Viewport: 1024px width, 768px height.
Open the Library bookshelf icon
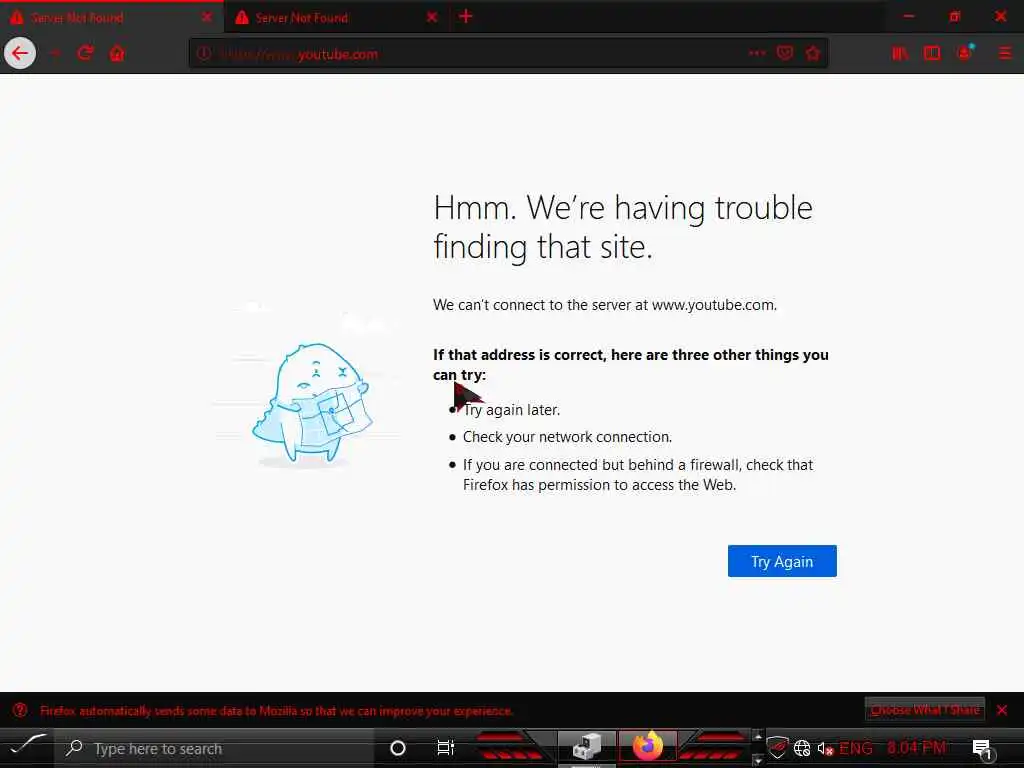pos(900,53)
